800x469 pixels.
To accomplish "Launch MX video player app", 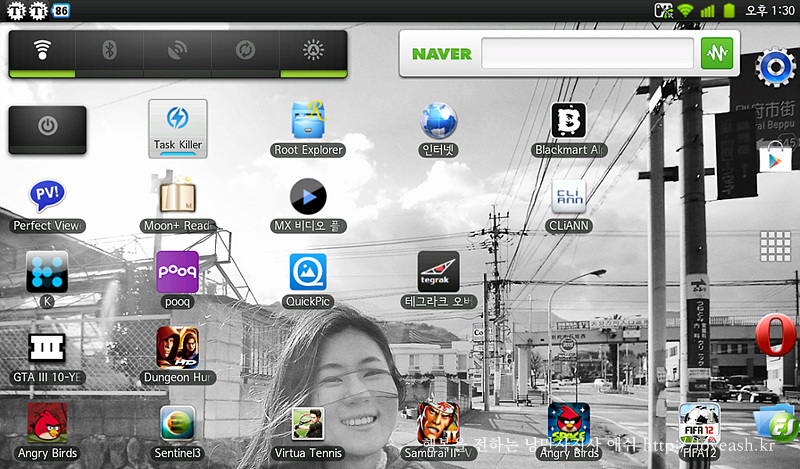I will [x=308, y=205].
